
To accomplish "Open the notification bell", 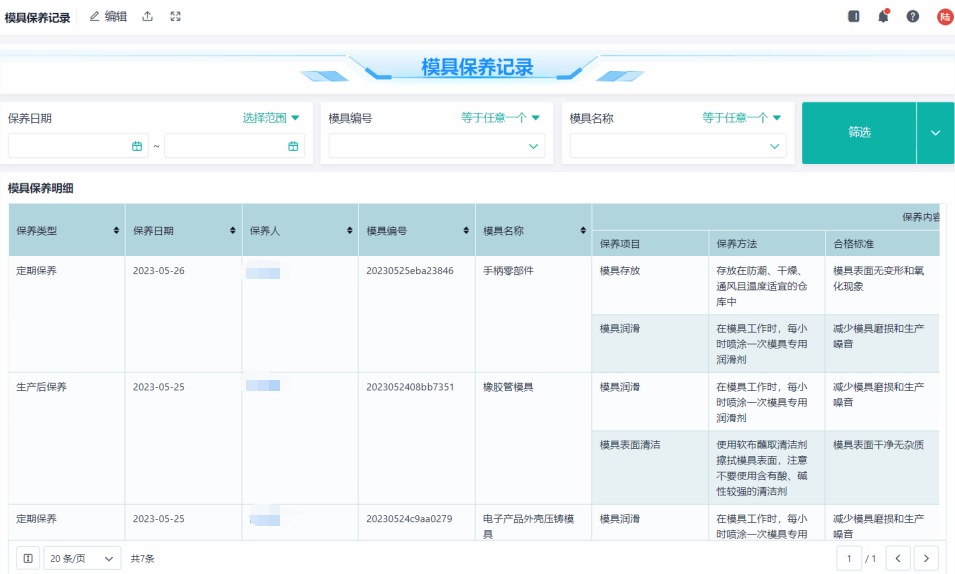I will coord(883,16).
